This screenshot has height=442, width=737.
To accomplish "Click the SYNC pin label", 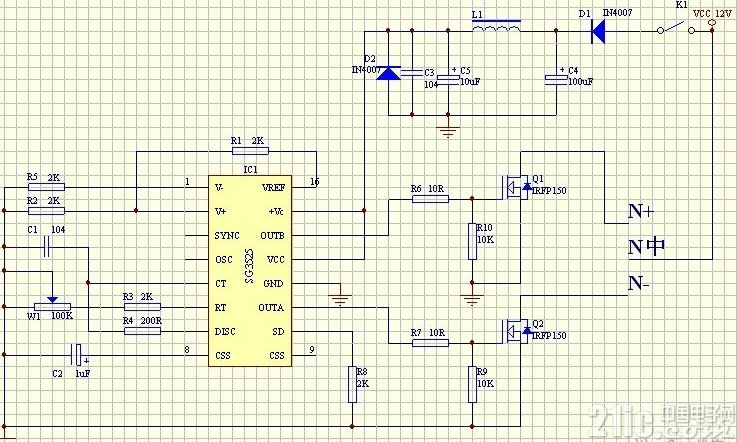I will (227, 236).
